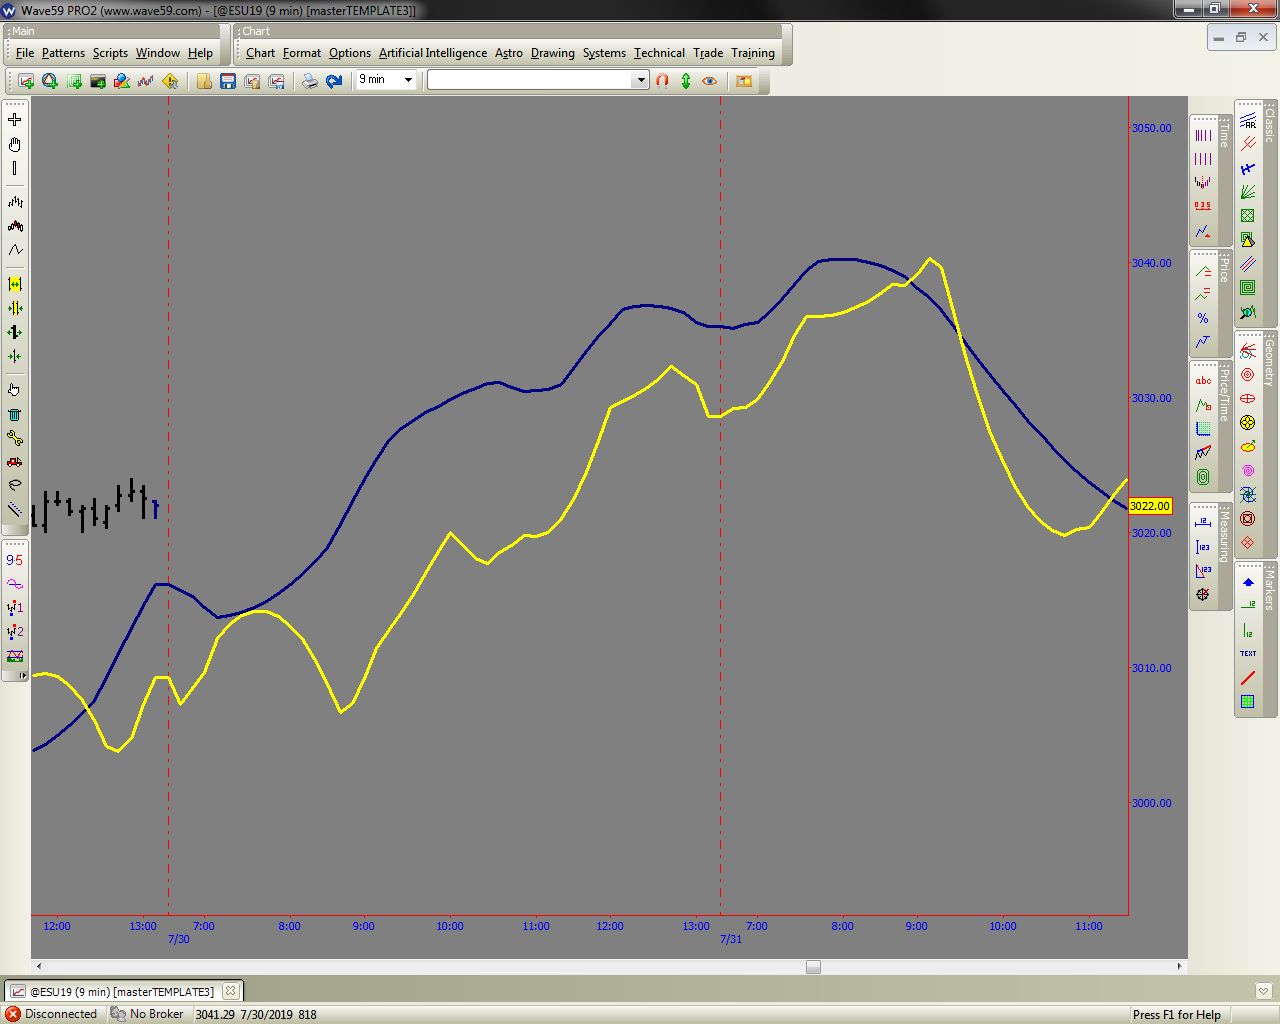Viewport: 1280px width, 1024px height.
Task: Switch chart to bar display style
Action: (x=15, y=202)
